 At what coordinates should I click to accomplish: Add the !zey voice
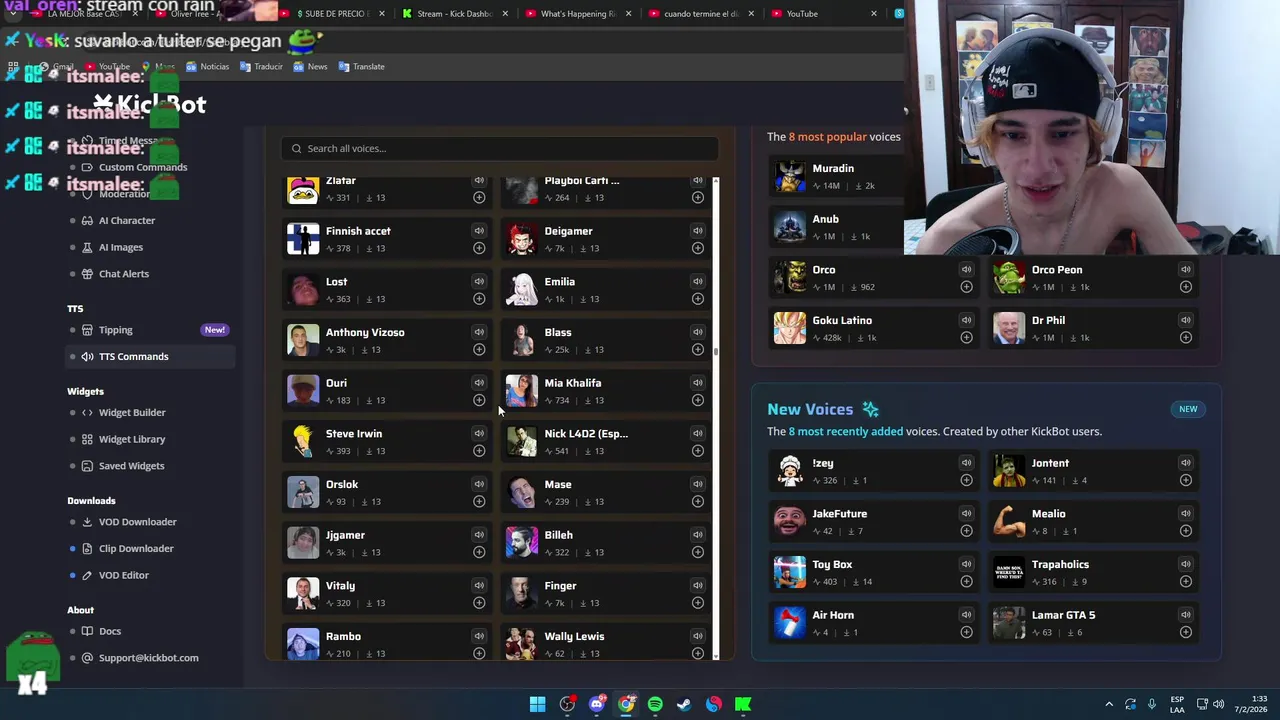[966, 480]
